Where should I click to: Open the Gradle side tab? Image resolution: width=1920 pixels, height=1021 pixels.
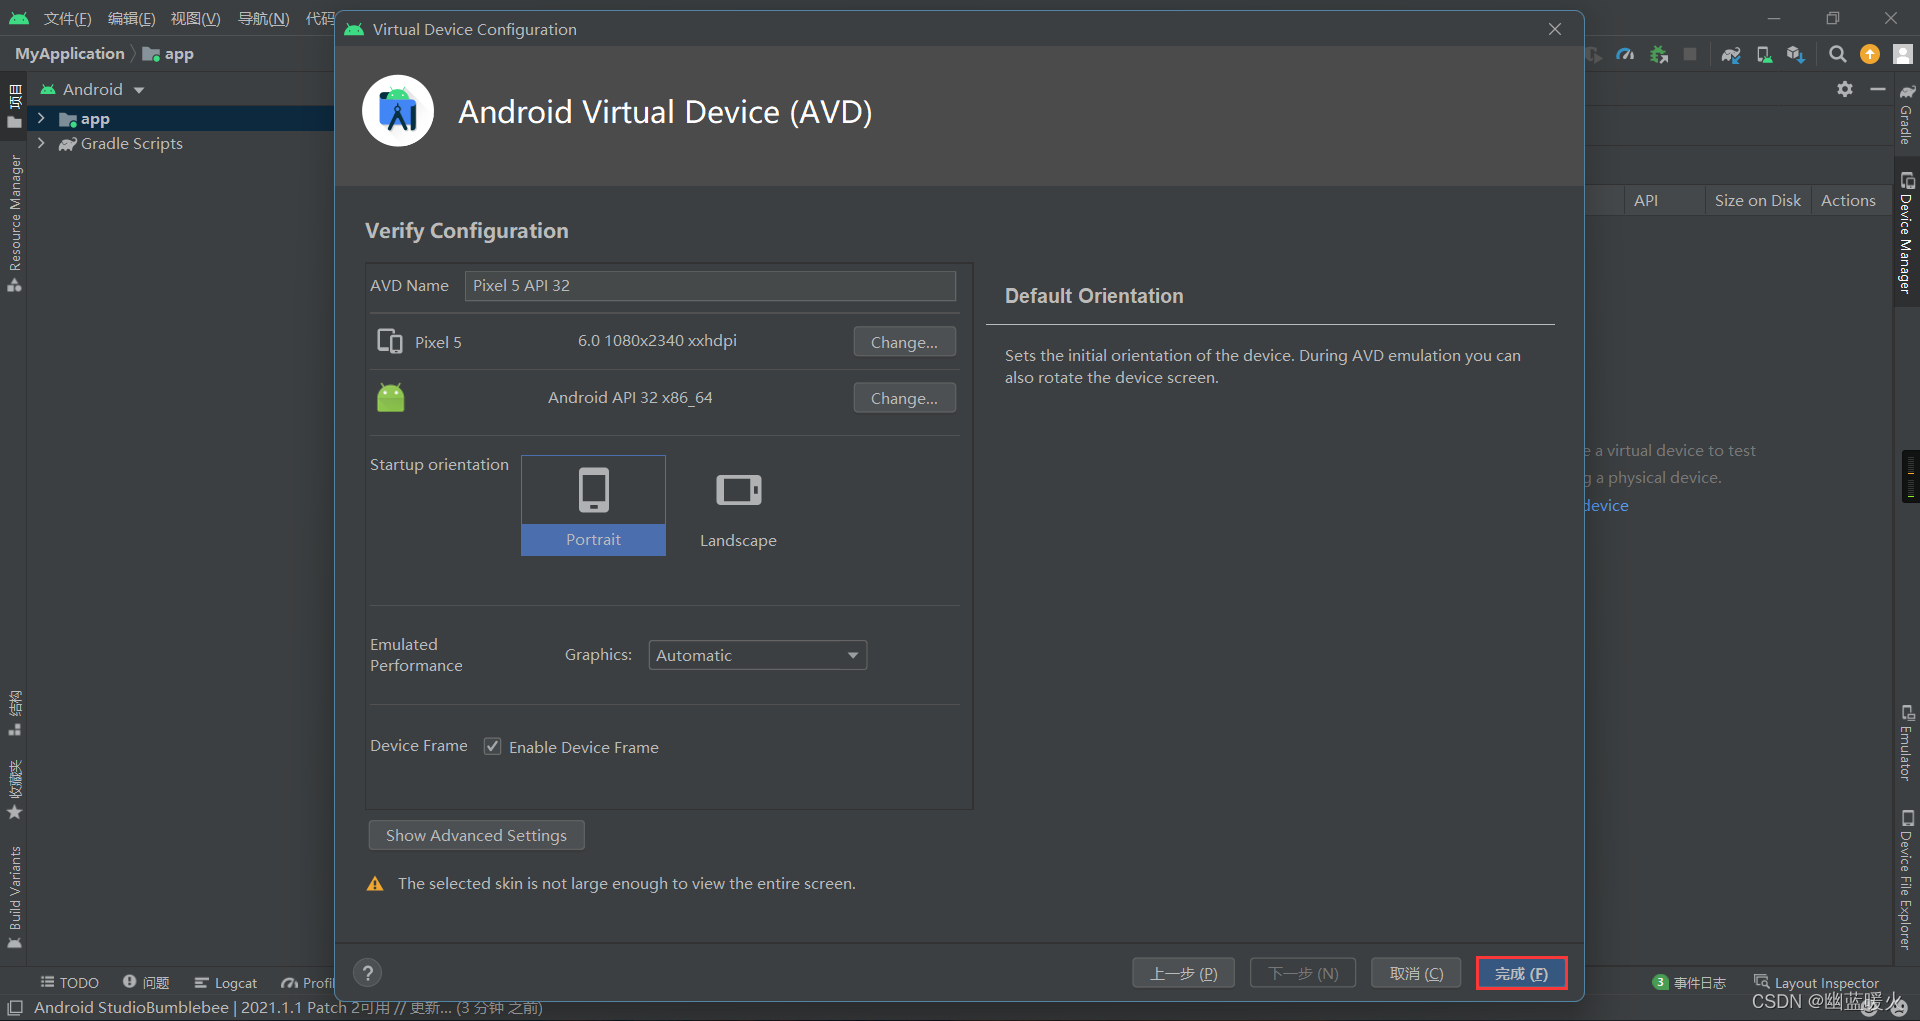[x=1907, y=113]
